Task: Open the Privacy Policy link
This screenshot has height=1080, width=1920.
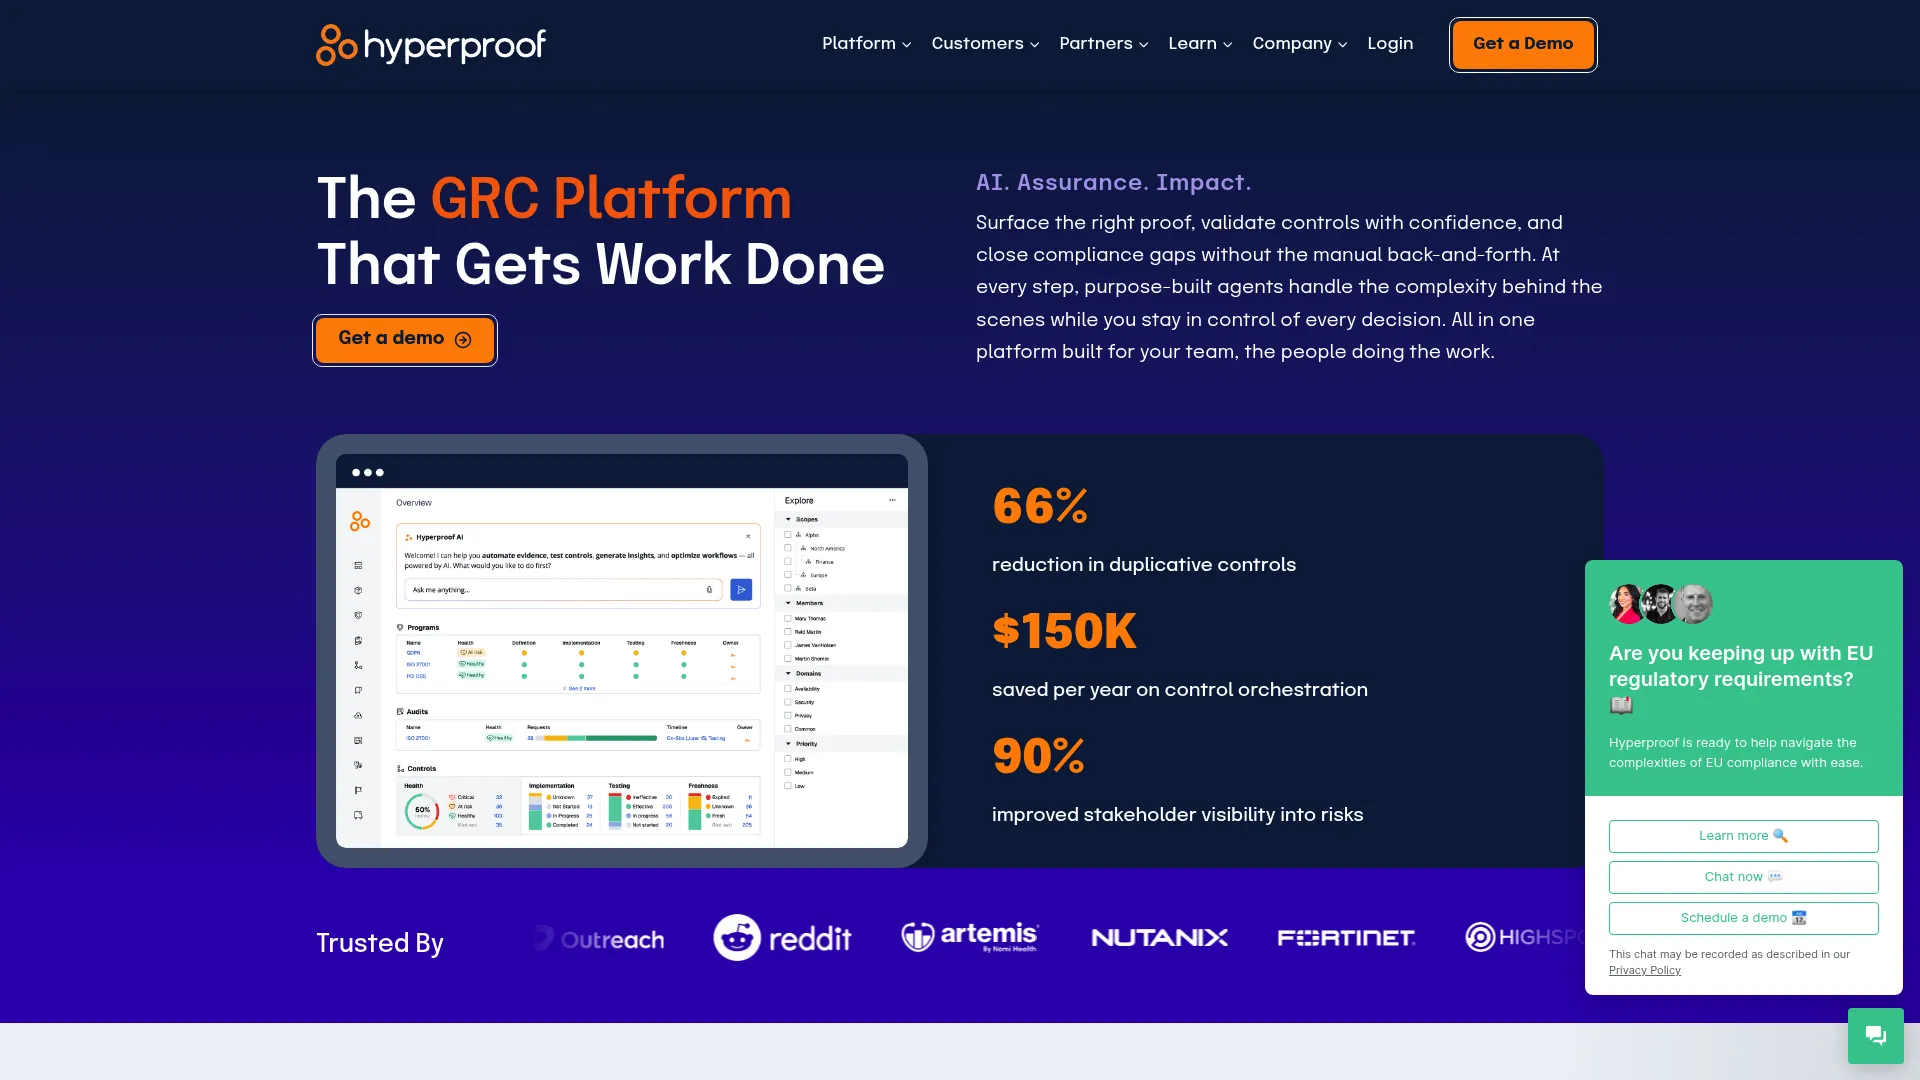Action: point(1644,970)
